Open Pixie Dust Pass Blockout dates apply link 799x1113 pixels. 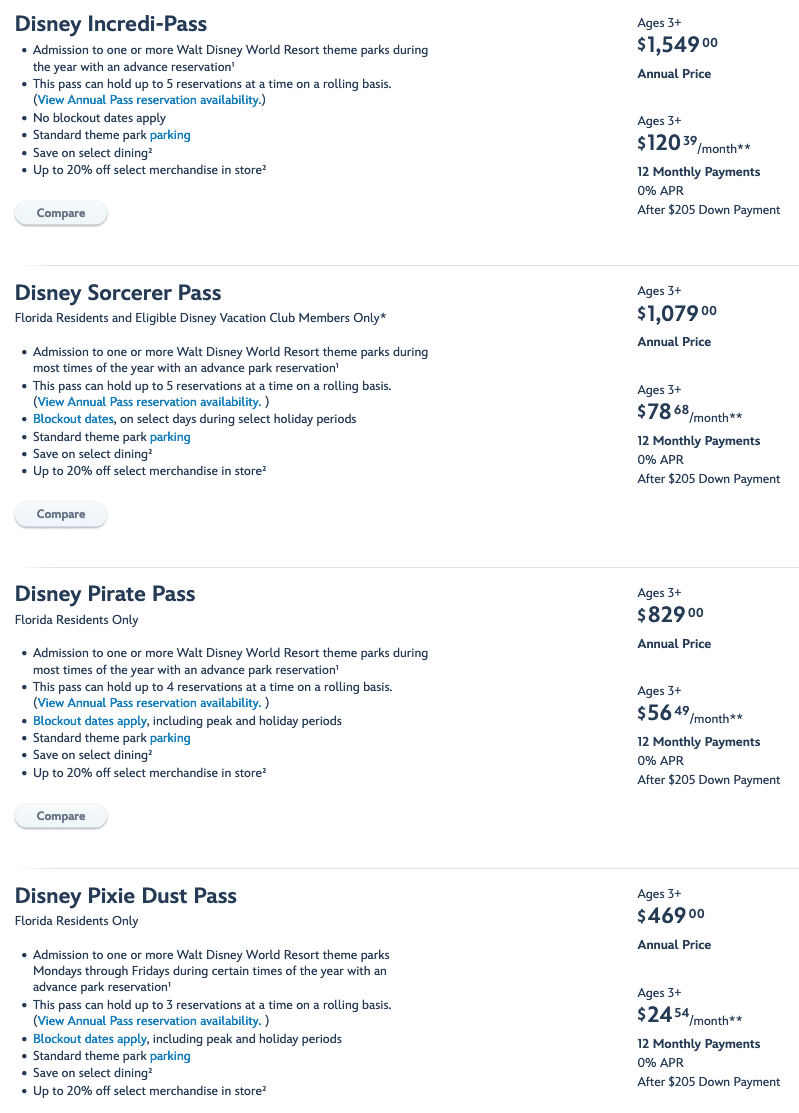click(90, 1039)
